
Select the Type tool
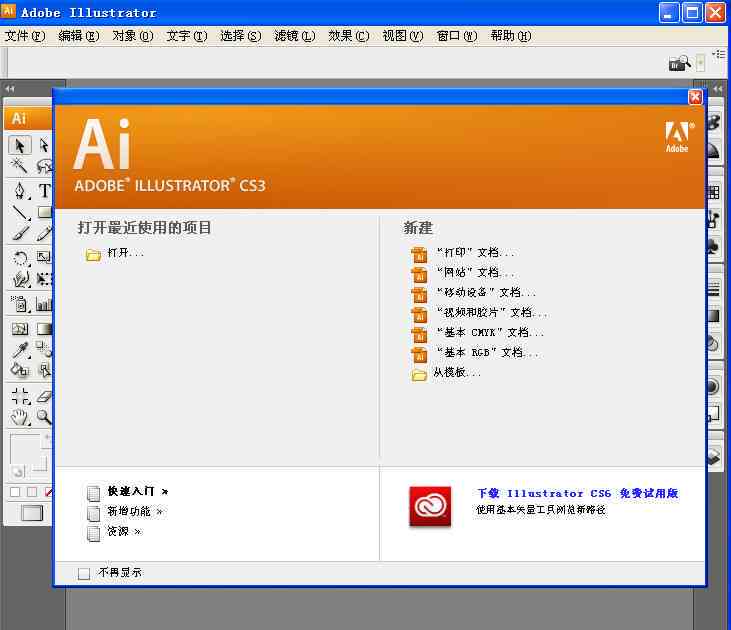(44, 191)
